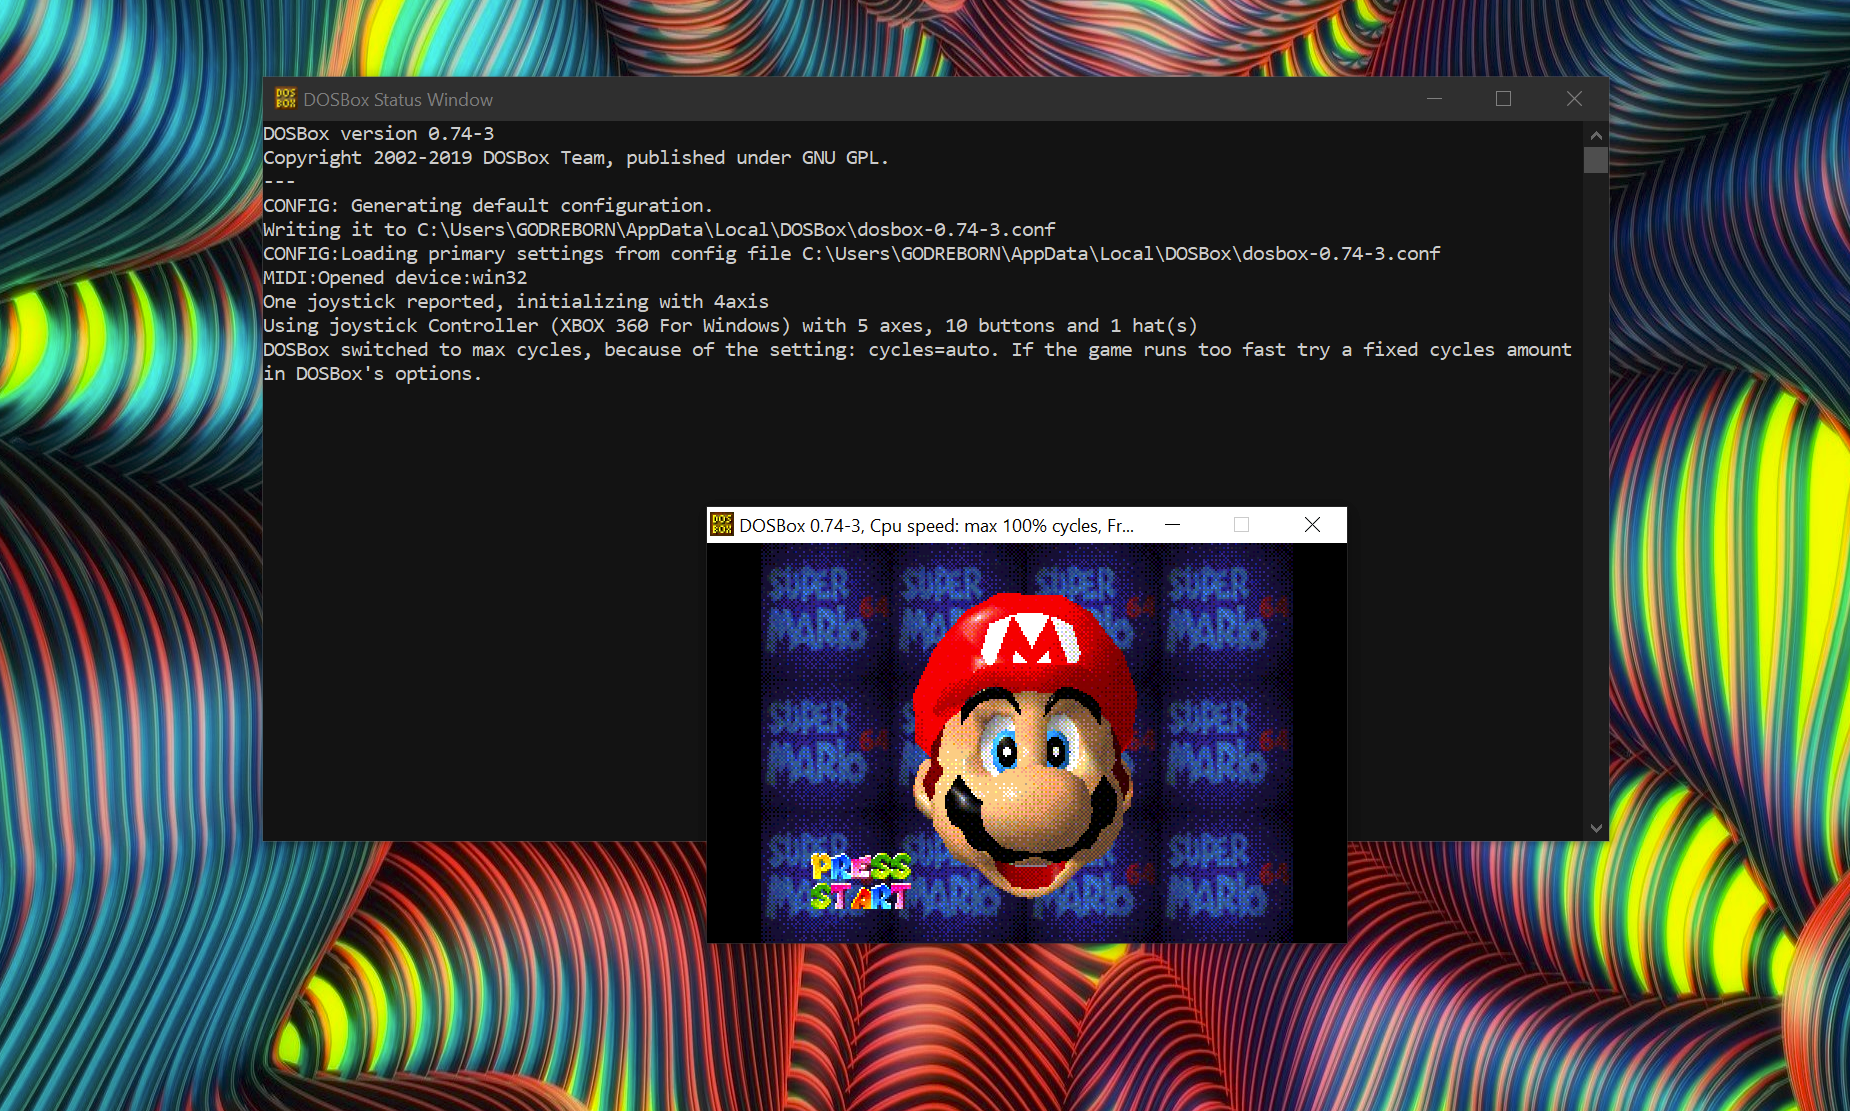Click the 'Copyright 2002-2019 DOSBox Team' line

[x=576, y=158]
